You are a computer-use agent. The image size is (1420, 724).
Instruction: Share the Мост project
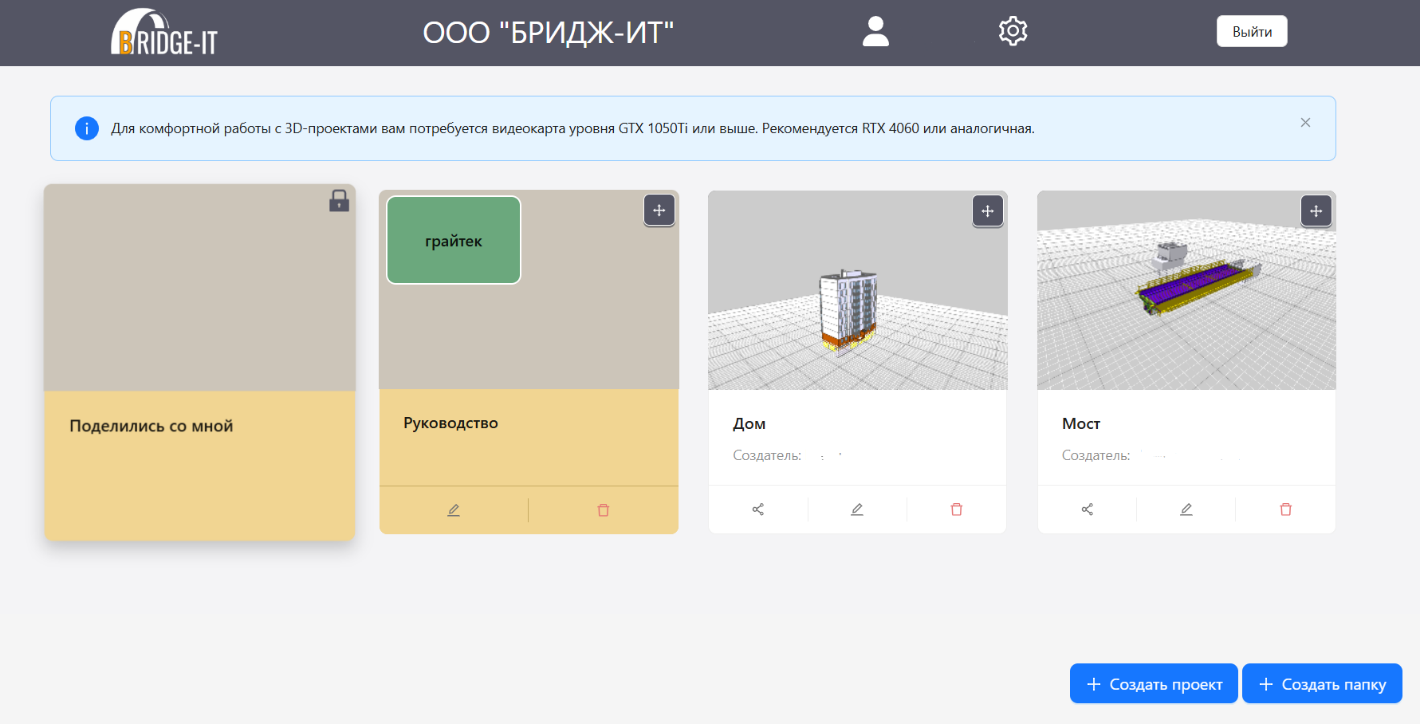click(1087, 509)
